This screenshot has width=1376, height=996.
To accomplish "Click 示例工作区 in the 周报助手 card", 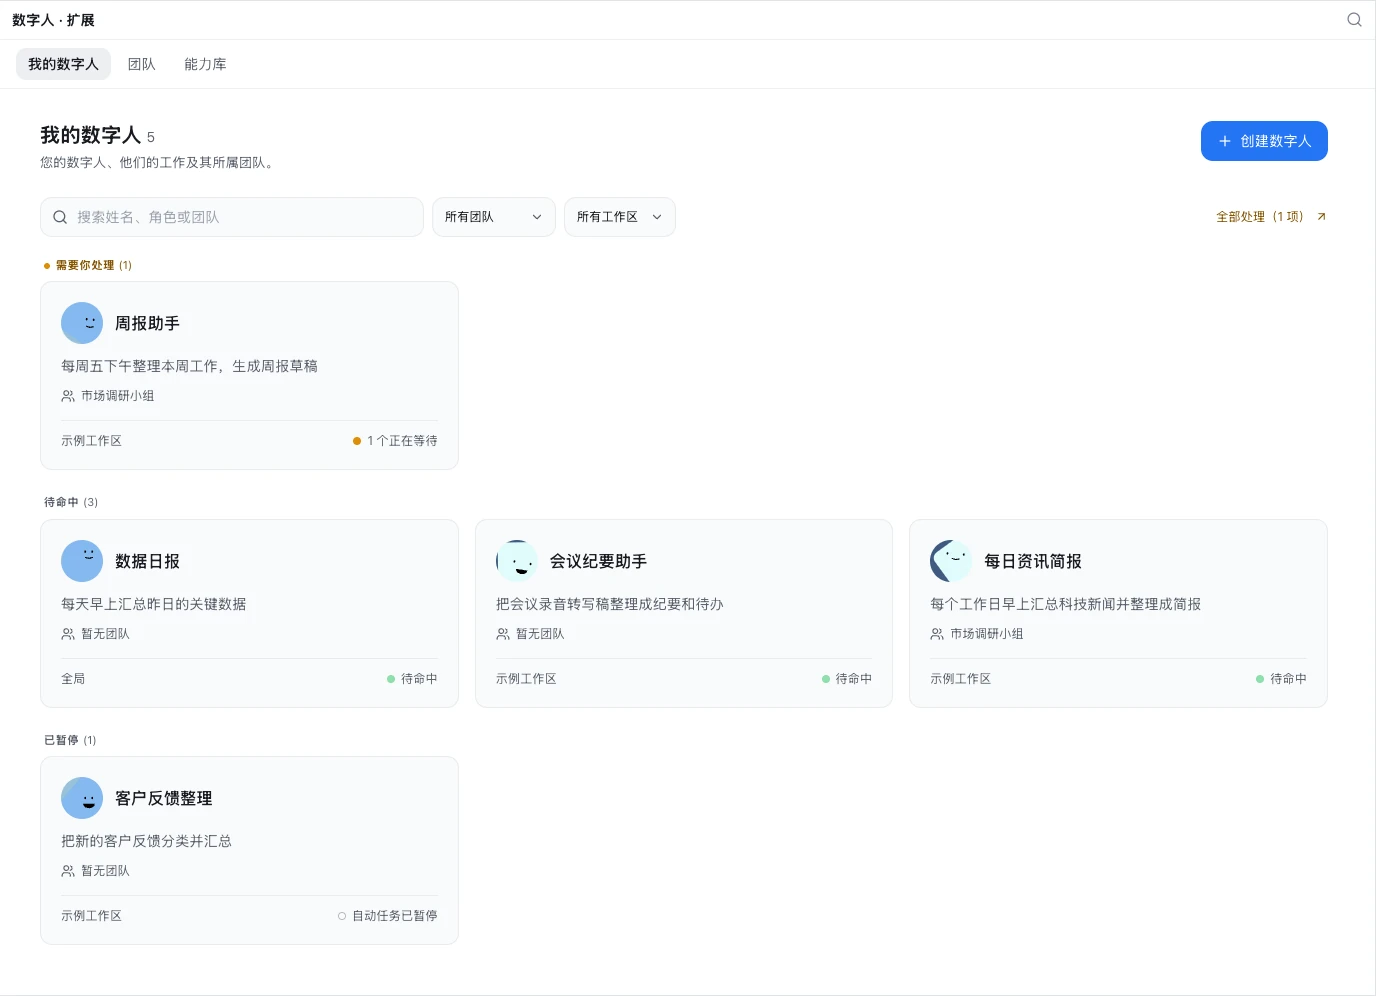I will [91, 441].
